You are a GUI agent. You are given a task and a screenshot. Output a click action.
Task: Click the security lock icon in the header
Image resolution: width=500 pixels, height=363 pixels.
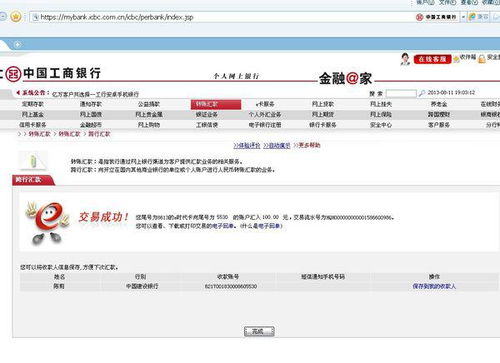pos(482,59)
